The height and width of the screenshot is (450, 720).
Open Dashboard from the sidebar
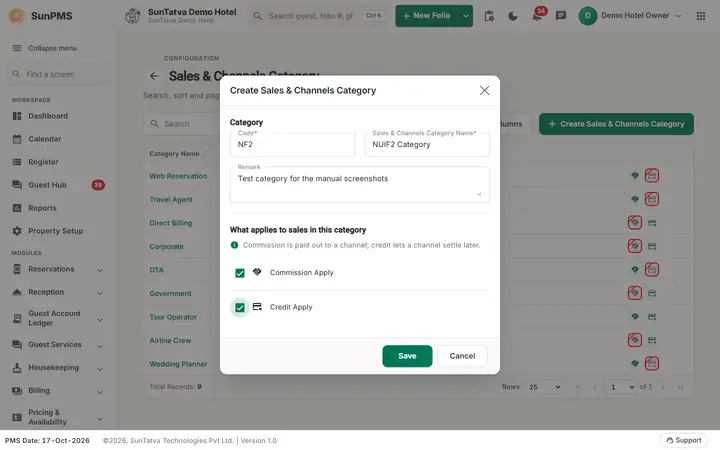[x=48, y=116]
